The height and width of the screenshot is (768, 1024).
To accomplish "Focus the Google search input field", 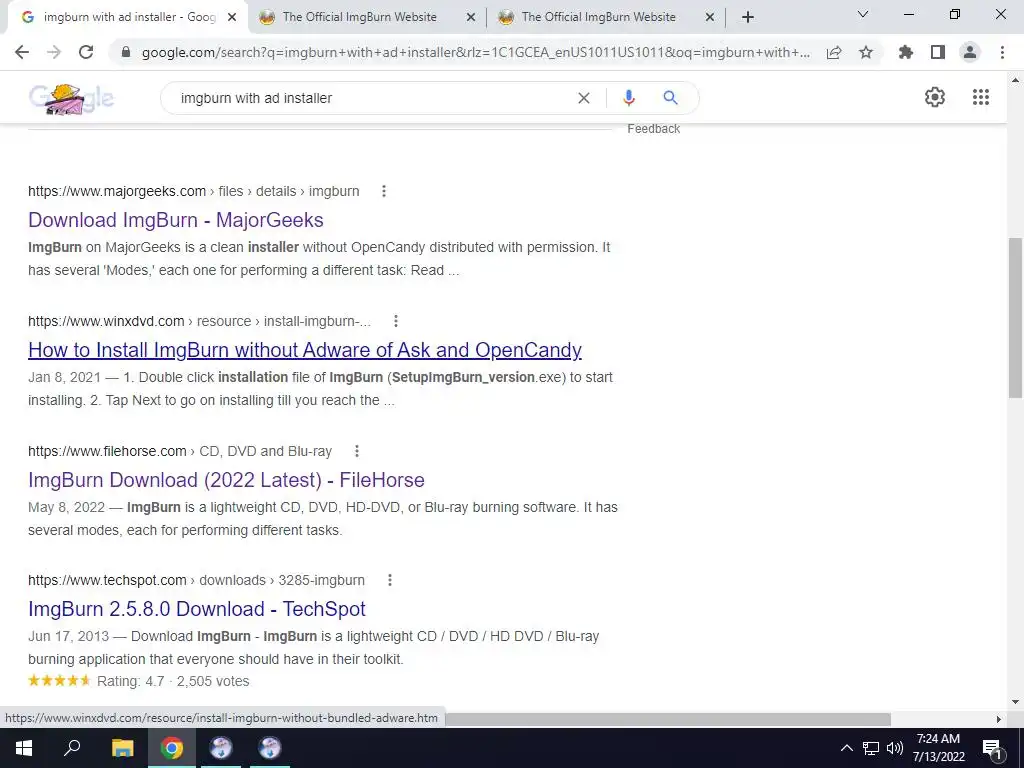I will point(372,98).
